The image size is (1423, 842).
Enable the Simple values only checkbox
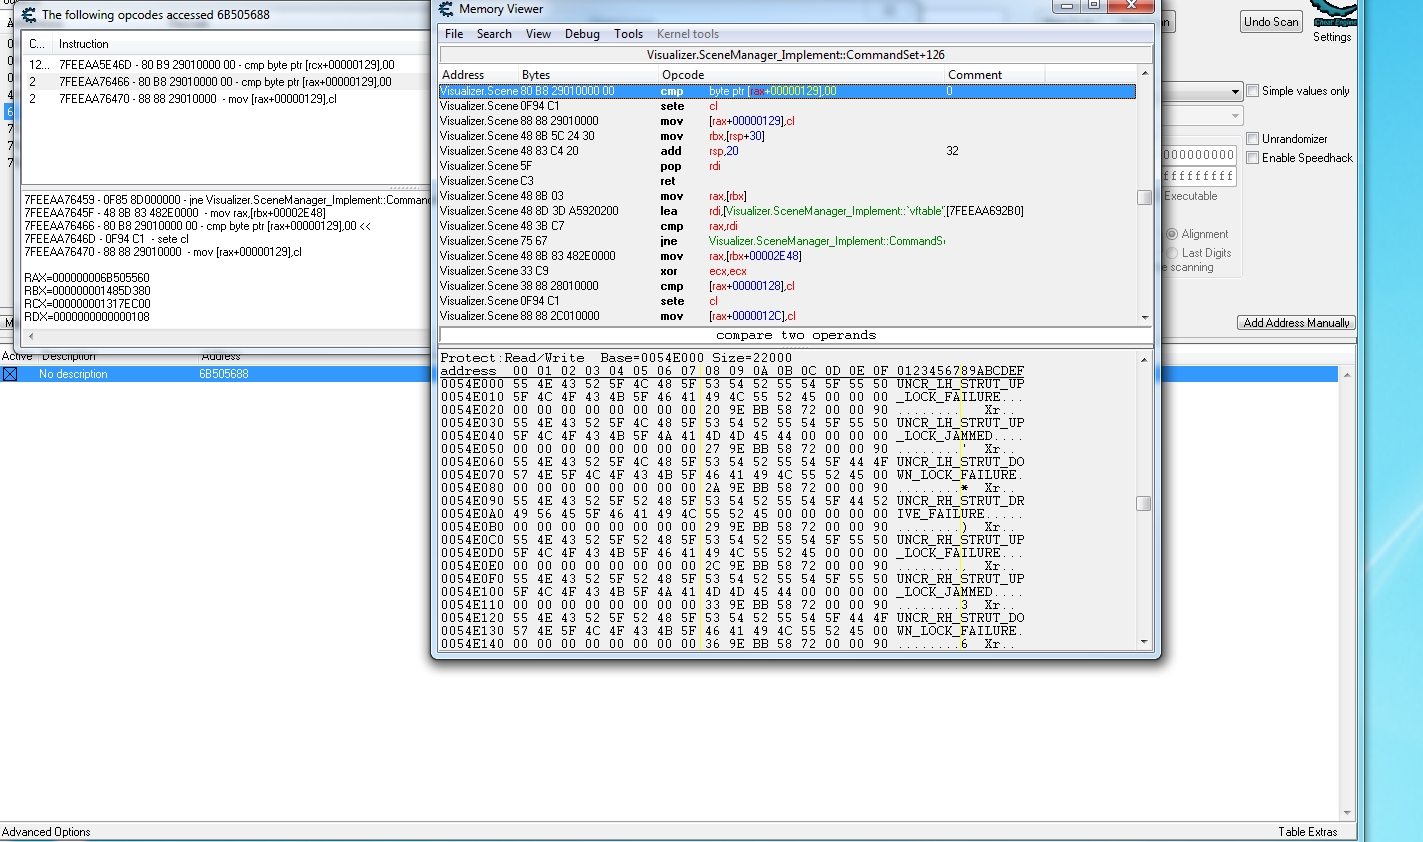(1253, 91)
